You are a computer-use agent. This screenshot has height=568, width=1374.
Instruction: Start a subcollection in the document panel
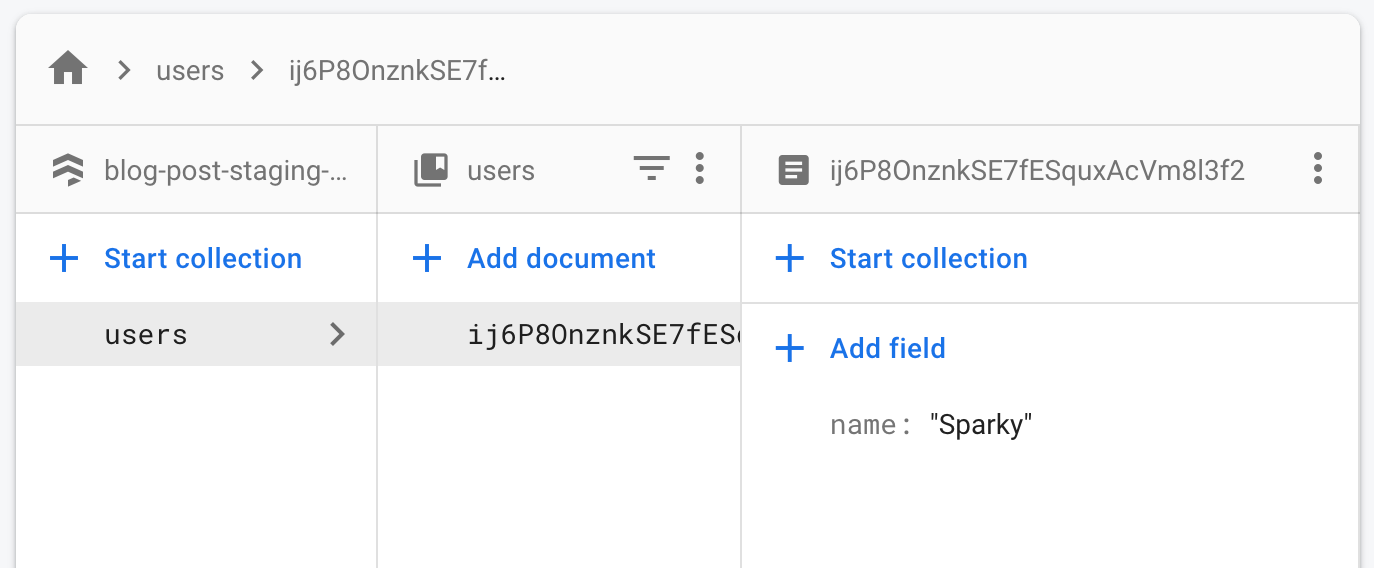pos(902,259)
